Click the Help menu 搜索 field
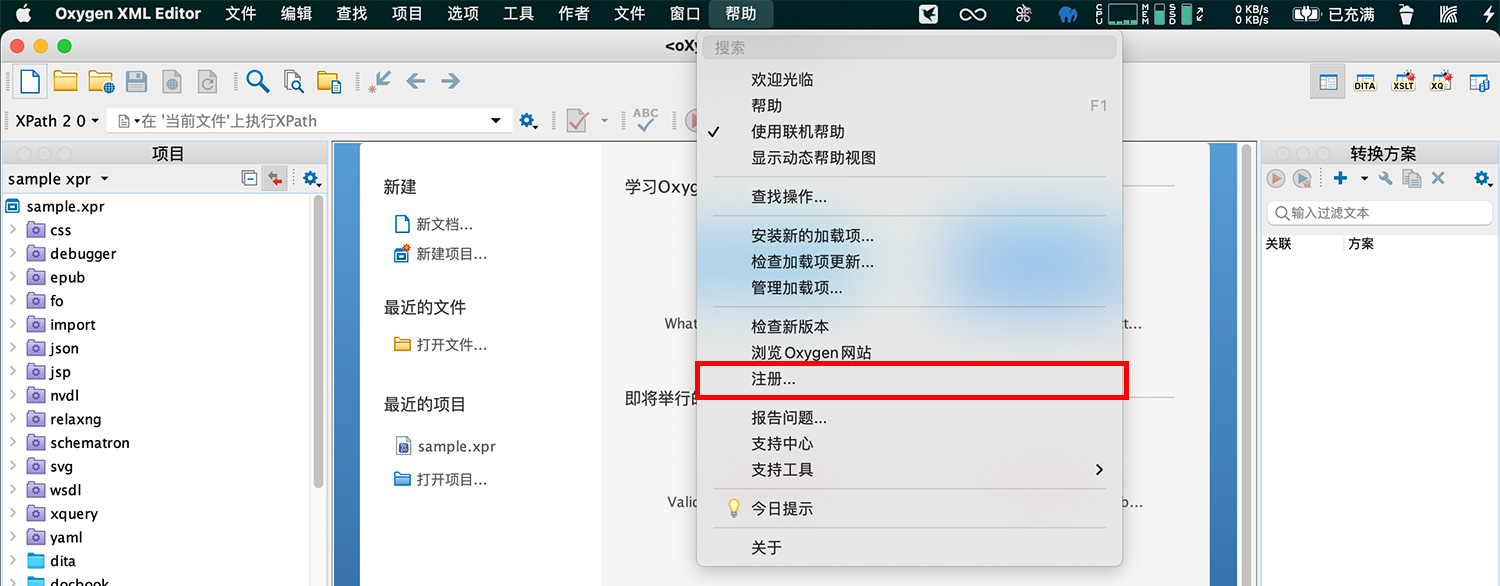Screen dimensions: 1500x586 (x=910, y=47)
